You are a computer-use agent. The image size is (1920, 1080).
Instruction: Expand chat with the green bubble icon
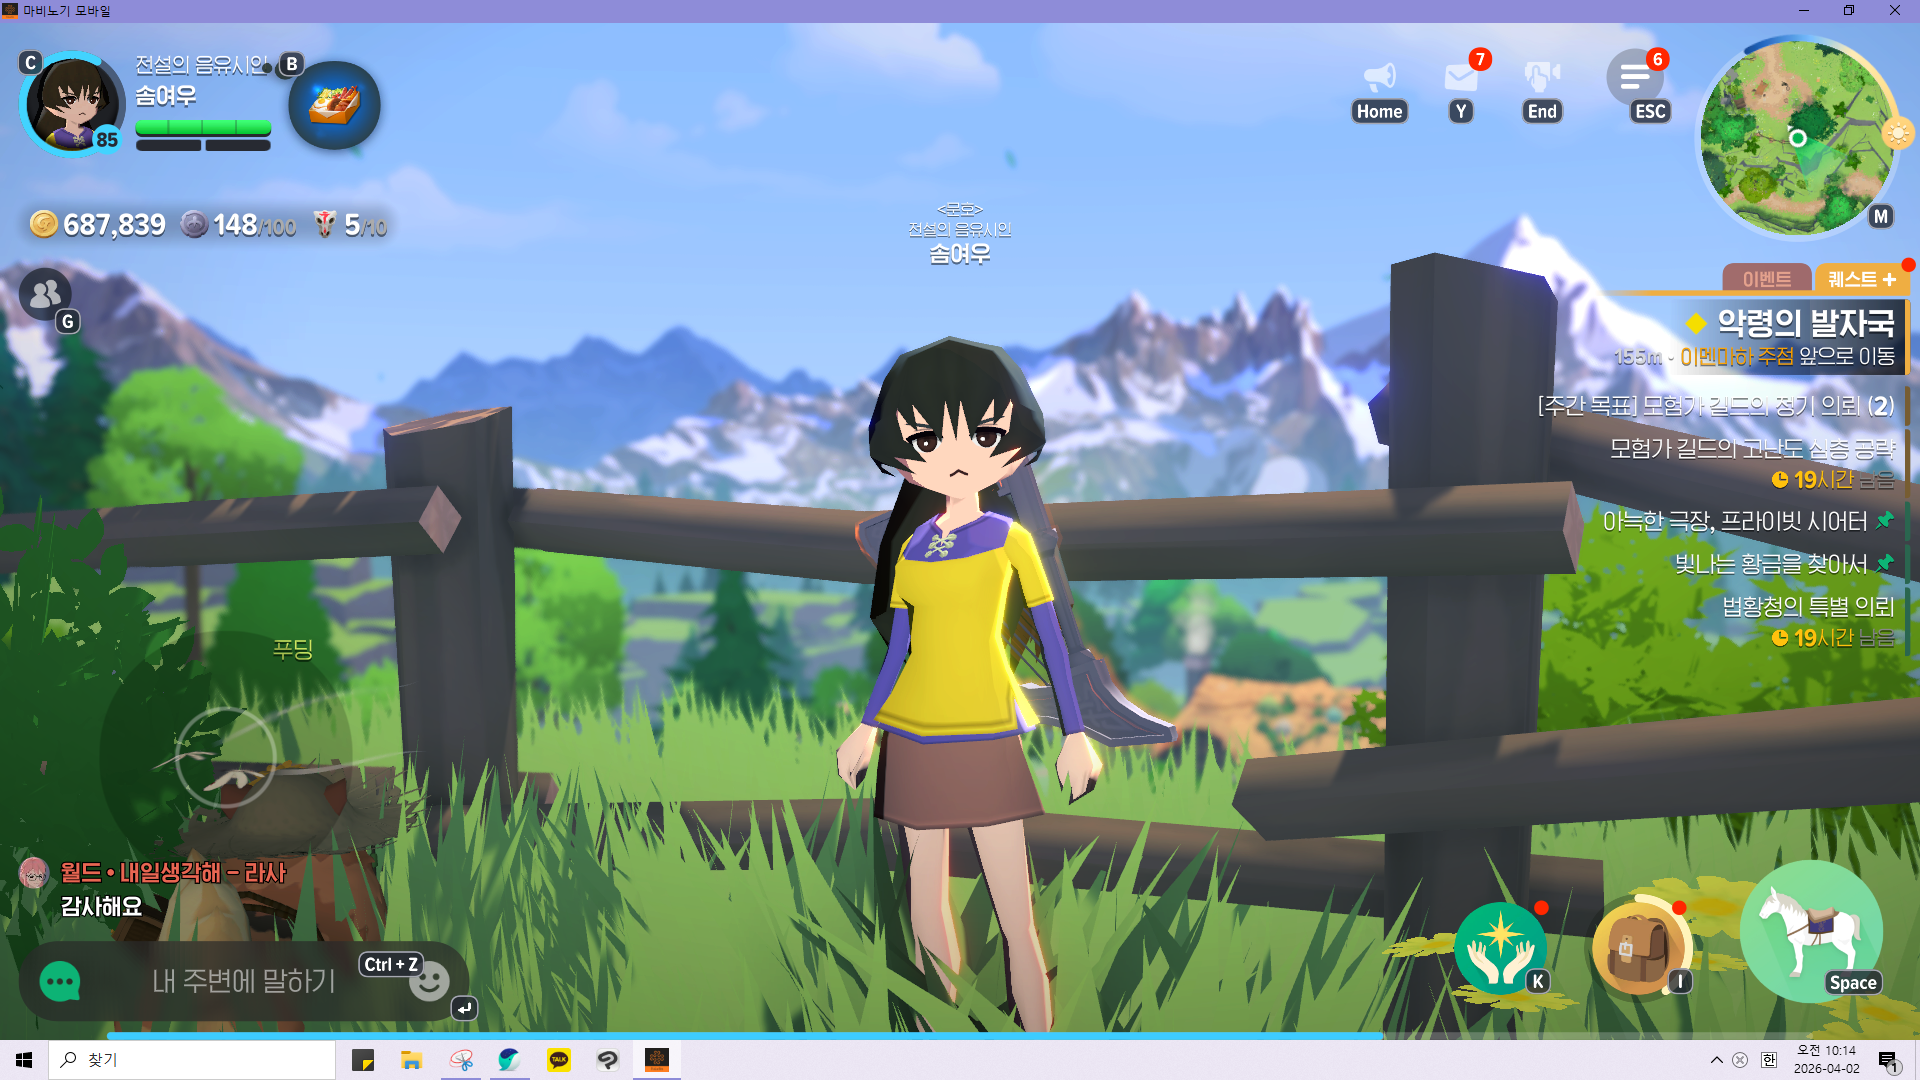(x=60, y=981)
